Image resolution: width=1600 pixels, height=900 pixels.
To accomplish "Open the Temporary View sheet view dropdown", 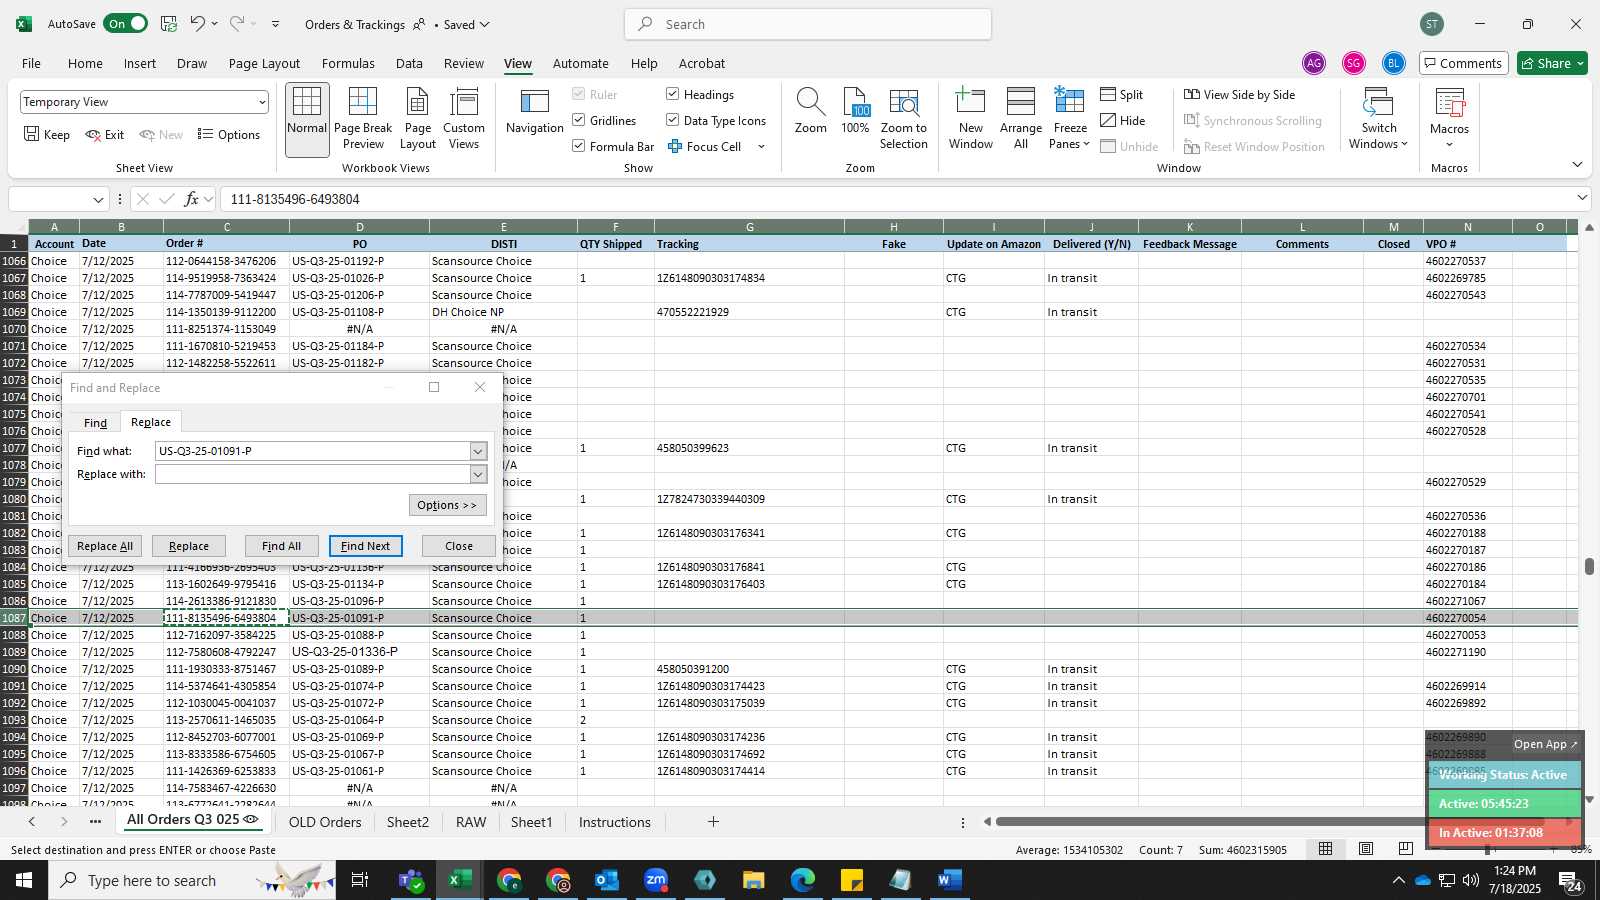I will pos(261,102).
